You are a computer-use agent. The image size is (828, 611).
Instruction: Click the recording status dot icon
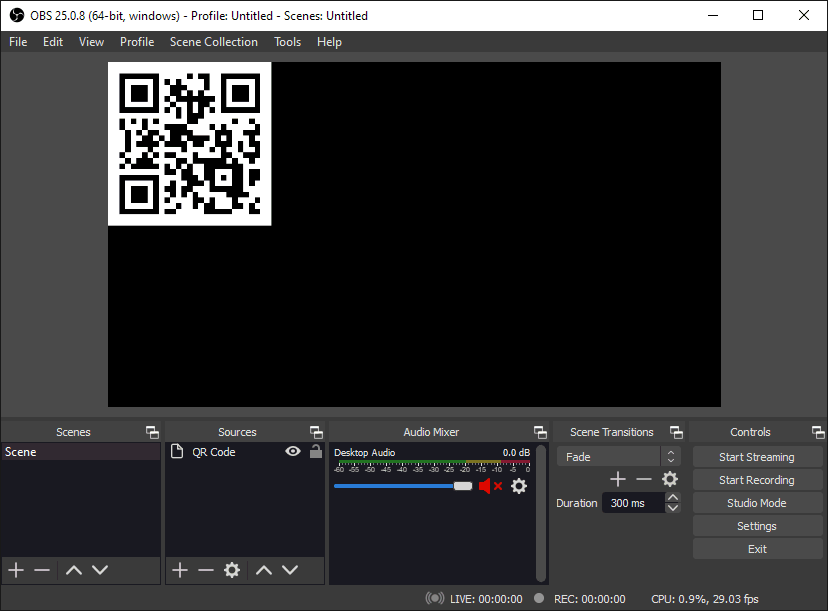point(539,598)
